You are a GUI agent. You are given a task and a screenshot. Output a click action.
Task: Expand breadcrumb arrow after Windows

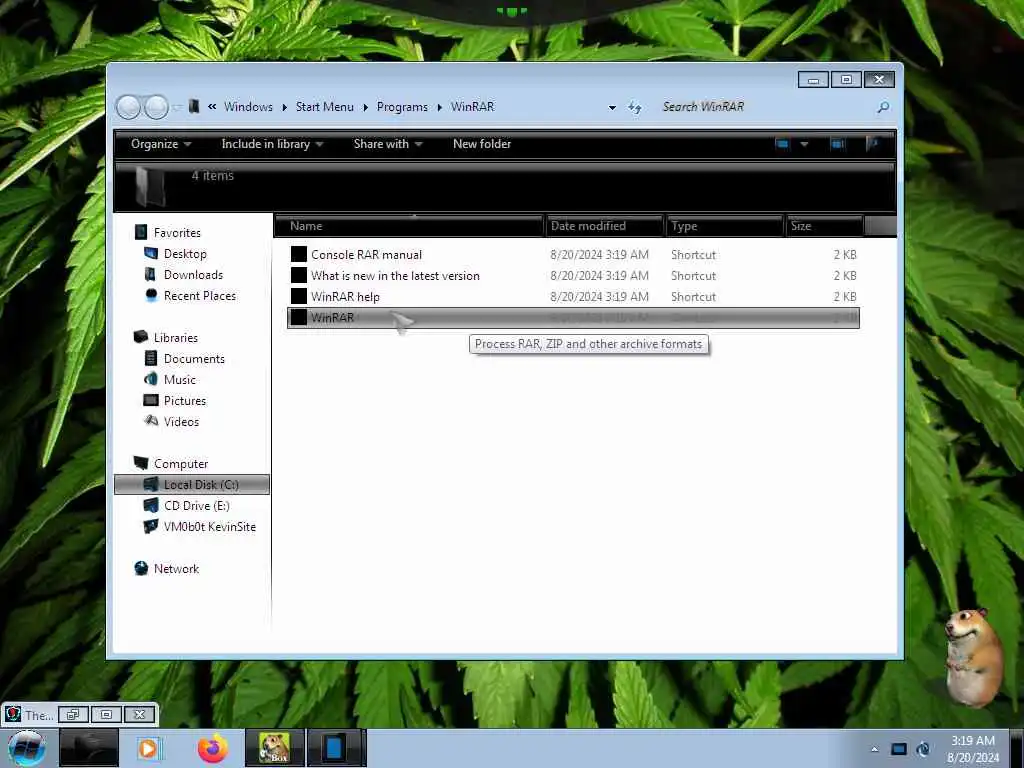[285, 107]
